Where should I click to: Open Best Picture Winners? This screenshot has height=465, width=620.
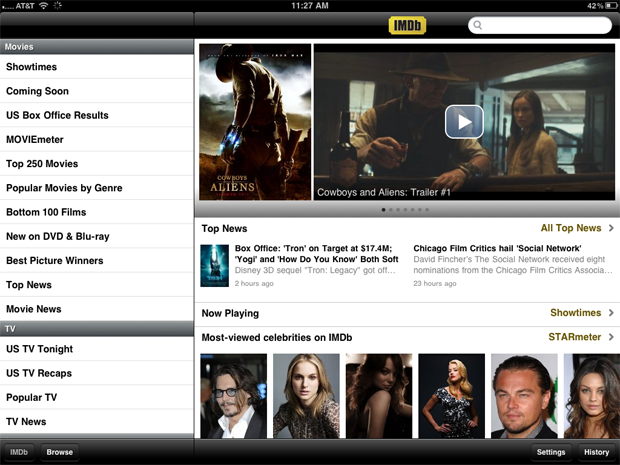(x=97, y=260)
